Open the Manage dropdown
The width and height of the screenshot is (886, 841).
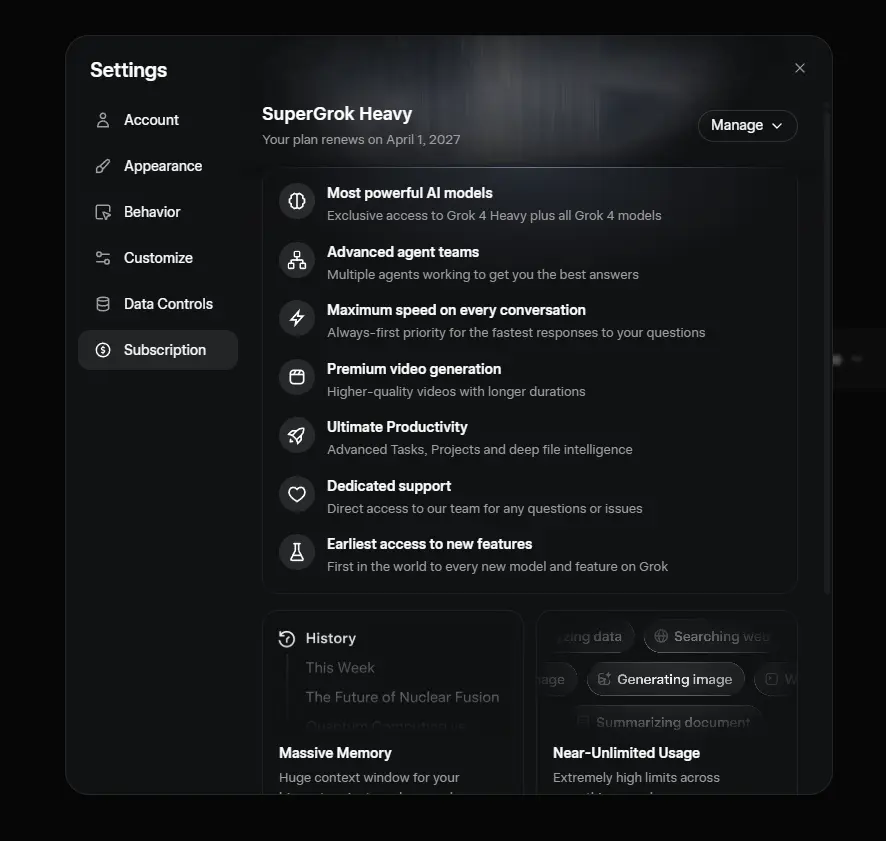pyautogui.click(x=748, y=125)
